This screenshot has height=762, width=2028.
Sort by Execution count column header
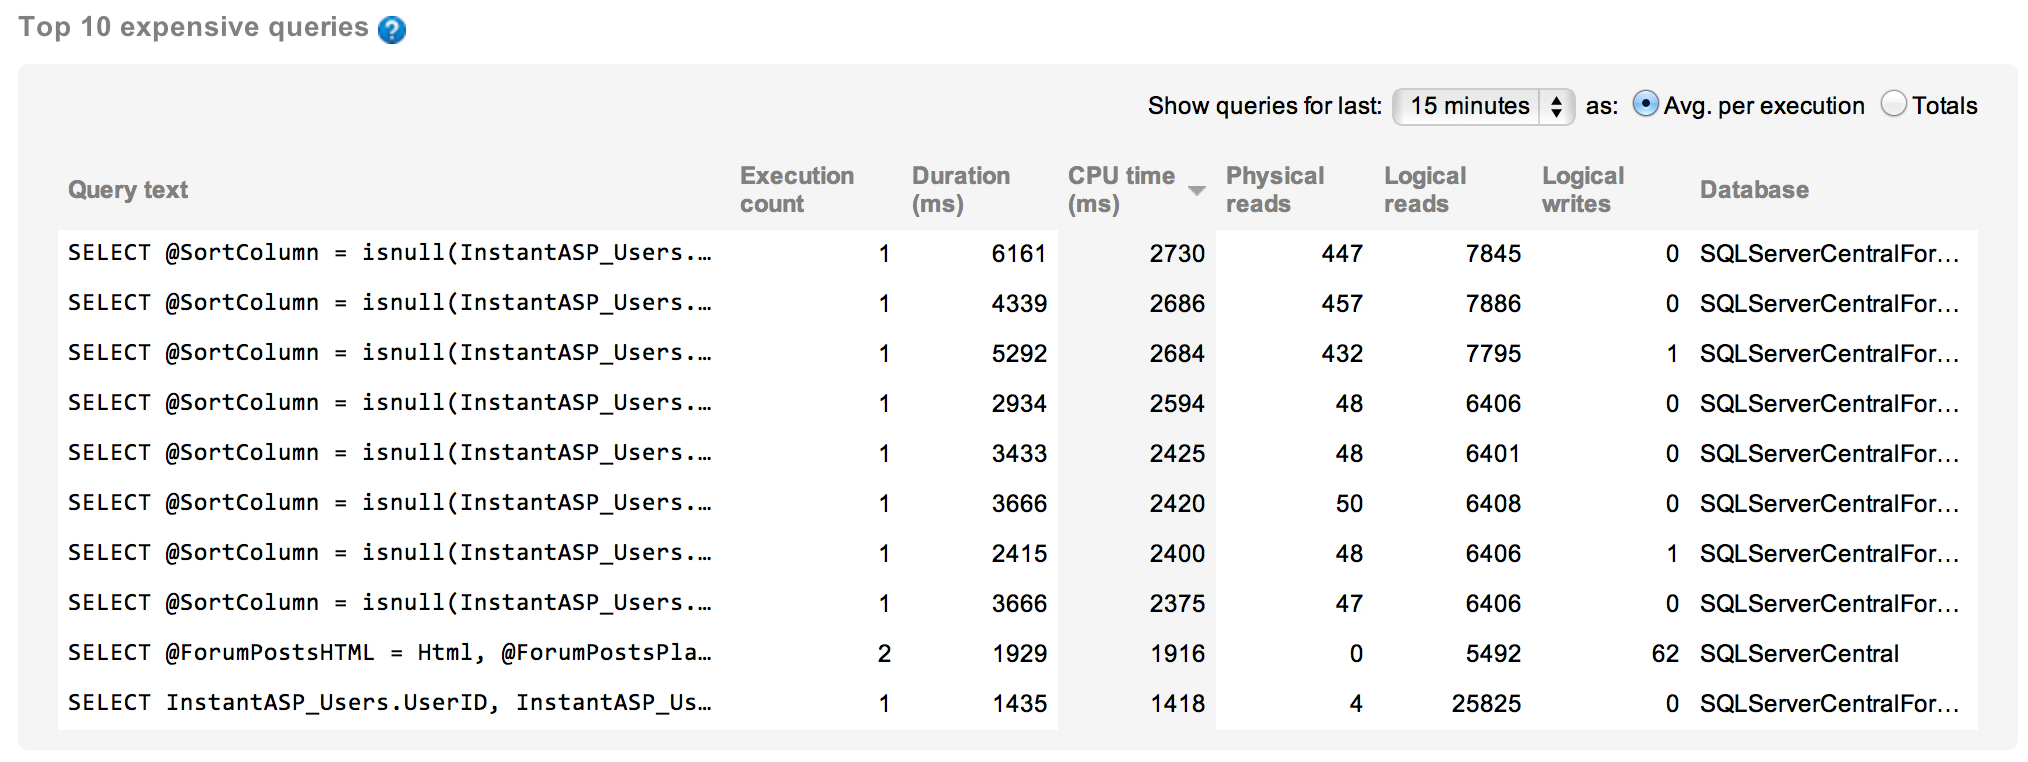[796, 190]
